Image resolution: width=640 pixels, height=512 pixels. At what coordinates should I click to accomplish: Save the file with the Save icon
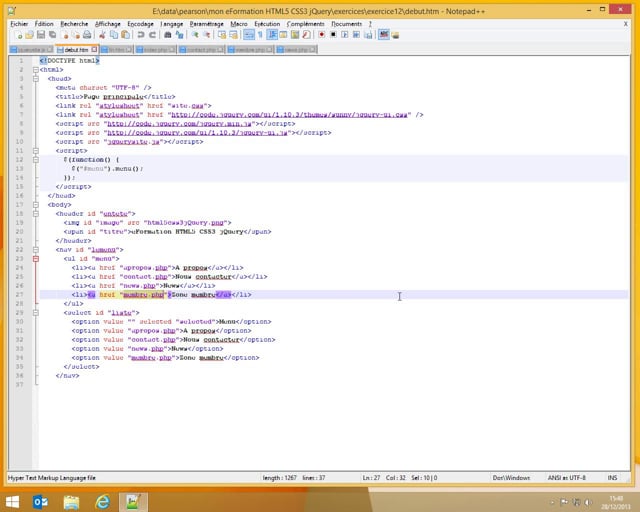(x=41, y=35)
